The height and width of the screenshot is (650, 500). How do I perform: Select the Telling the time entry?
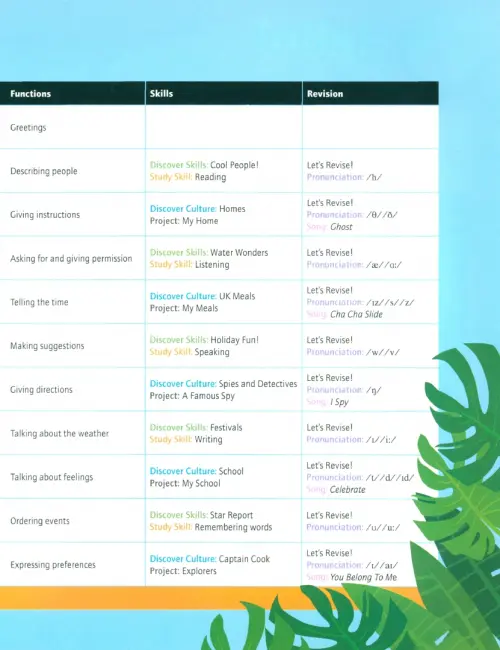point(39,302)
